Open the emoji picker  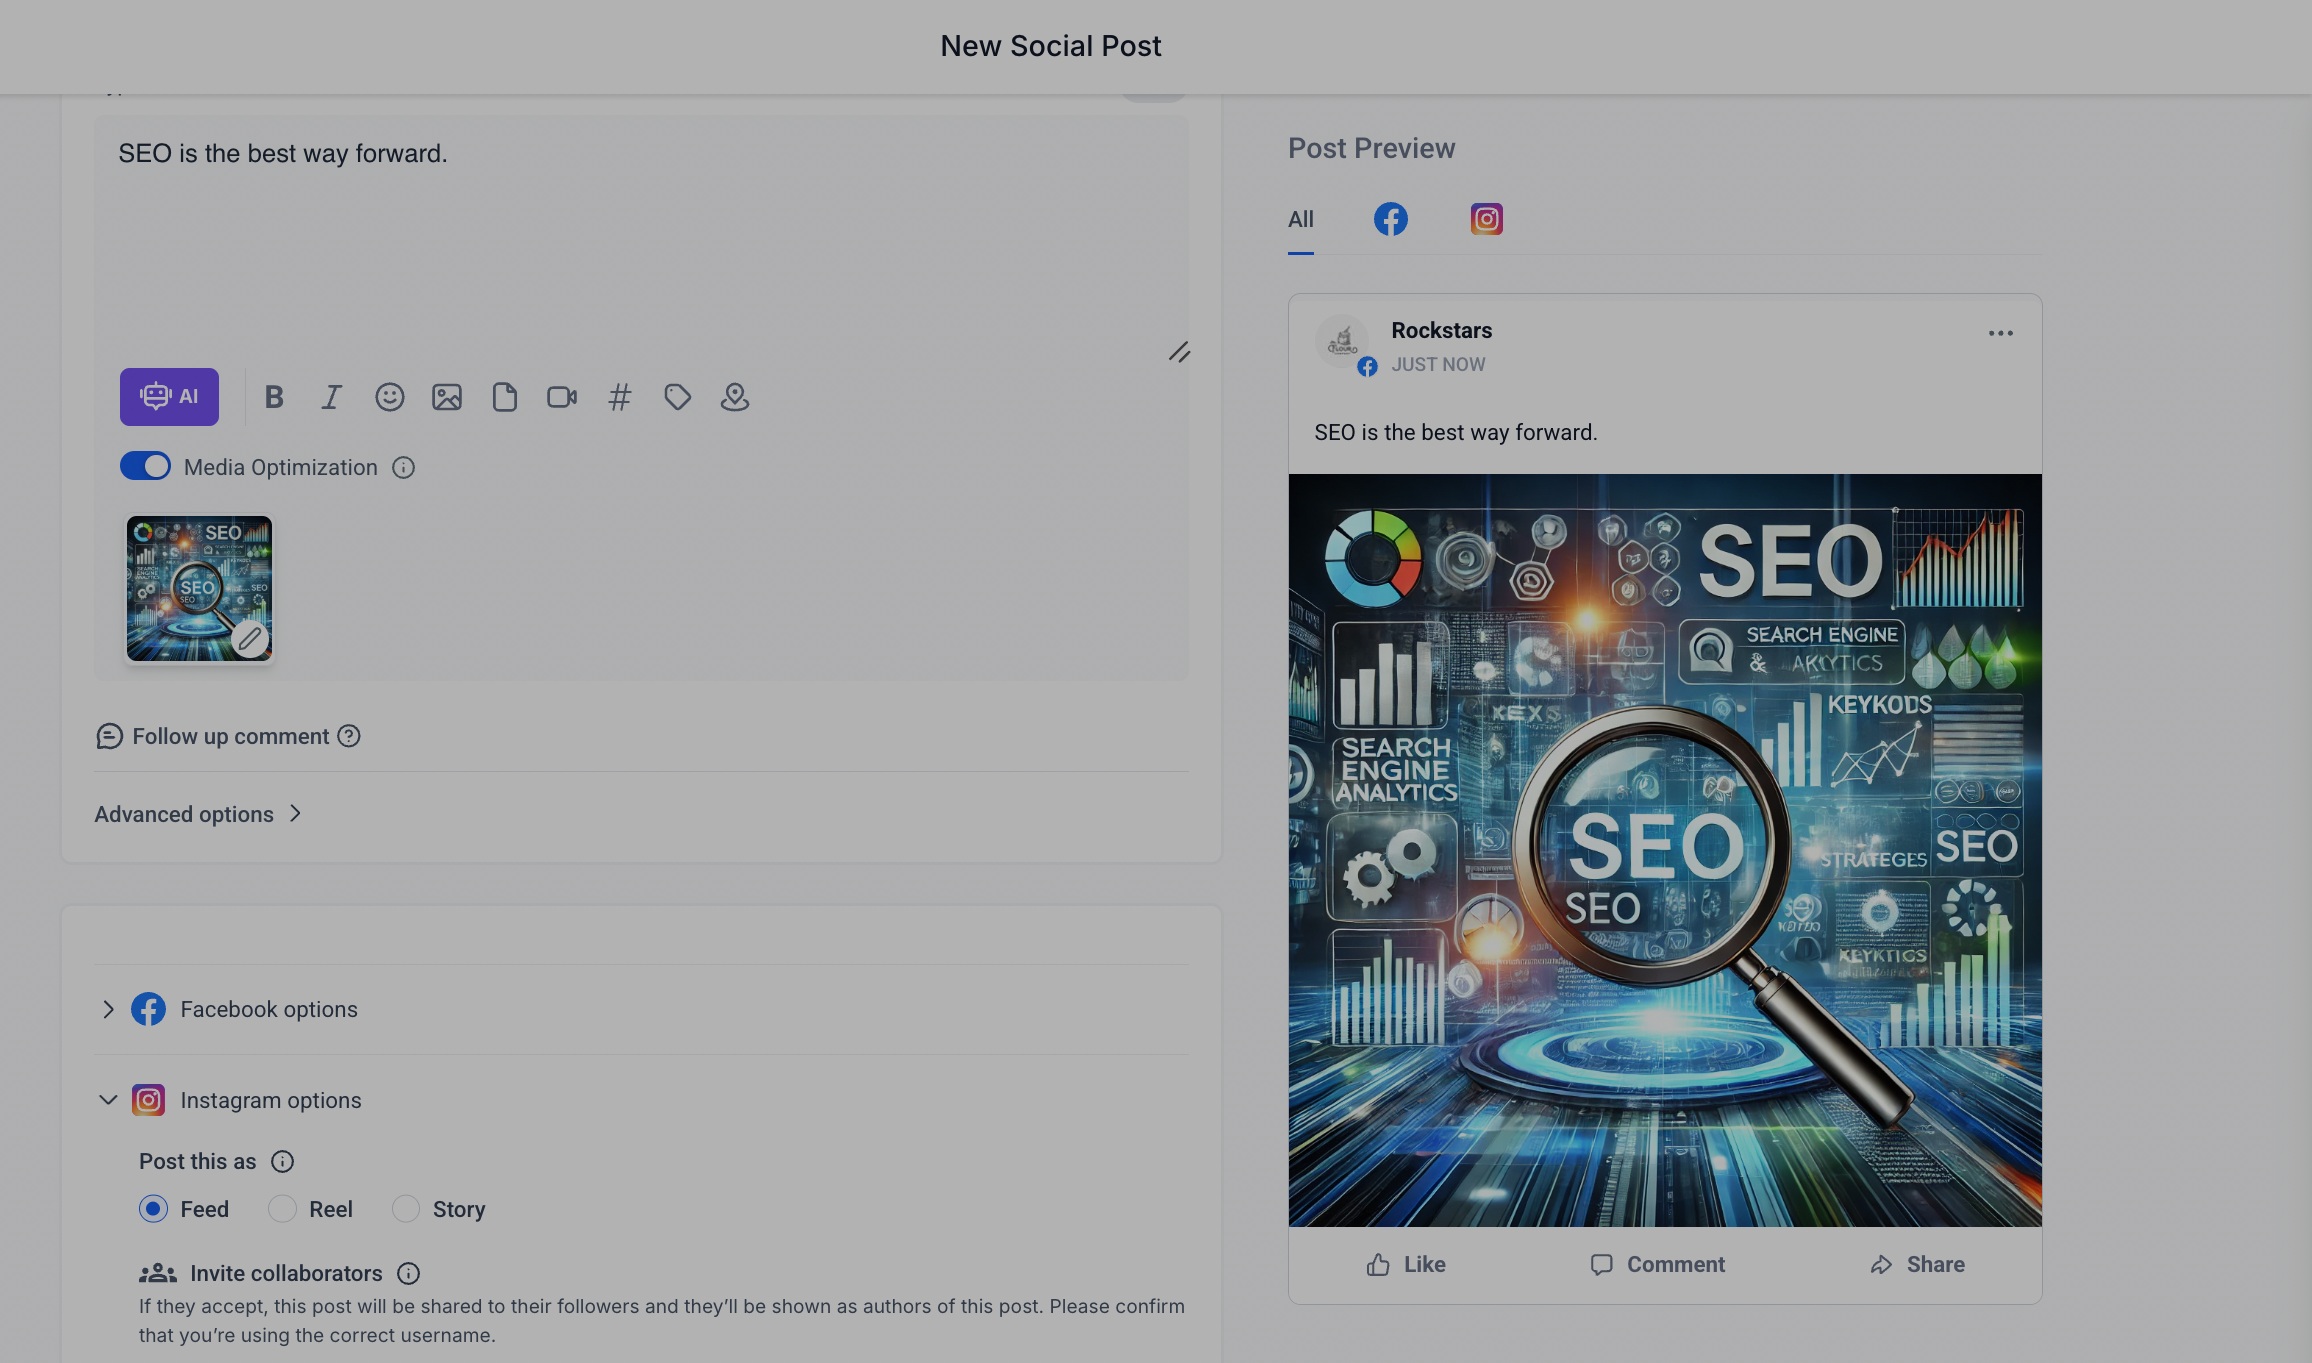[389, 397]
